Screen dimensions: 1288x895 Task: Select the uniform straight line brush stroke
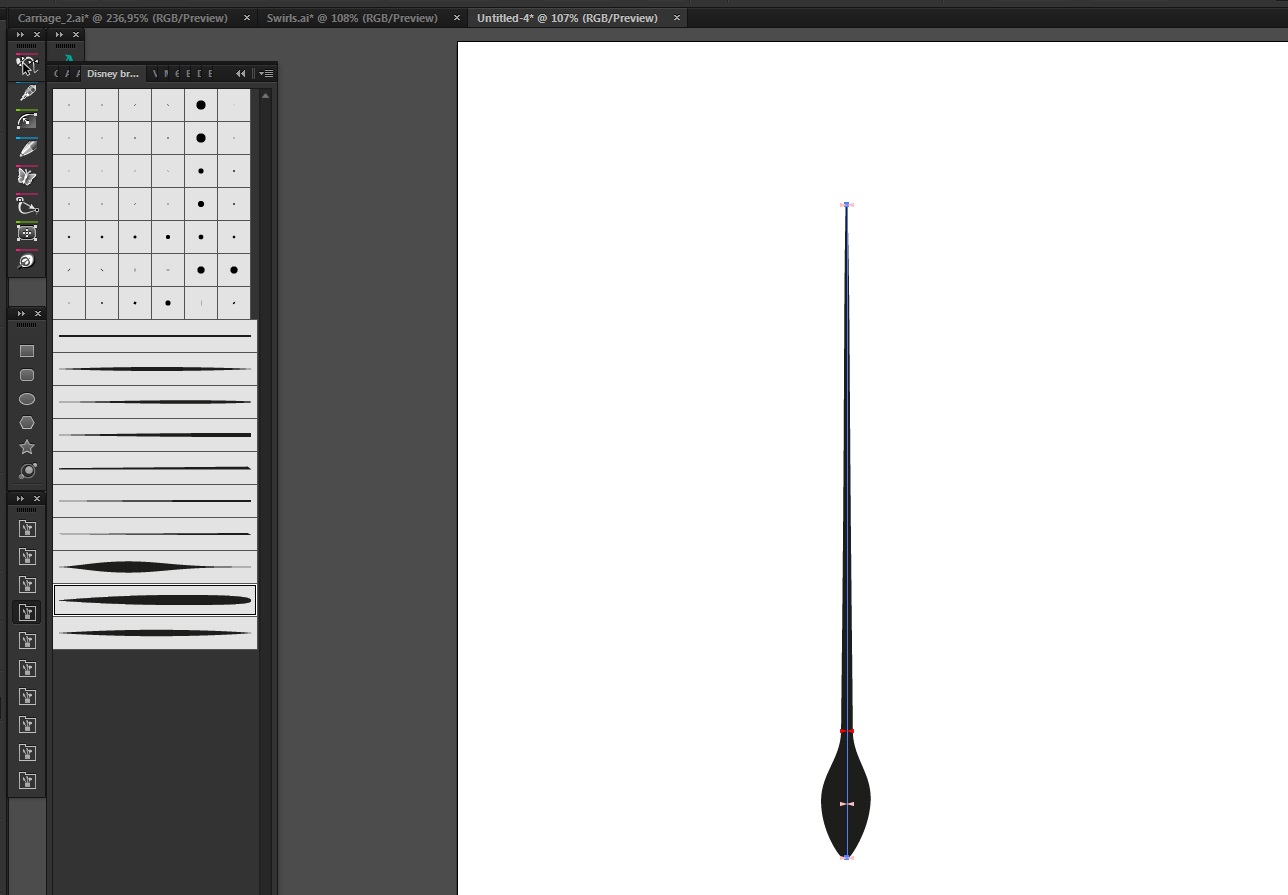pyautogui.click(x=155, y=336)
